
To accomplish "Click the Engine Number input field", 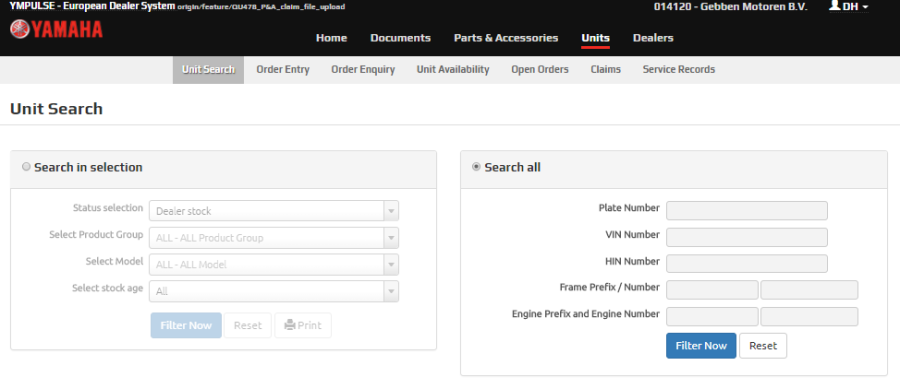I will pos(809,317).
